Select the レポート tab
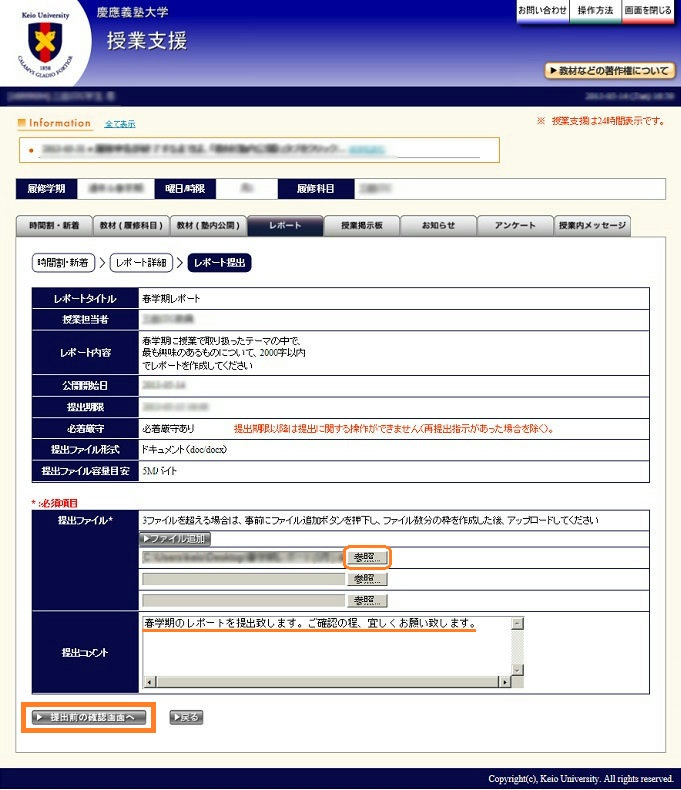The image size is (681, 790). 285,226
